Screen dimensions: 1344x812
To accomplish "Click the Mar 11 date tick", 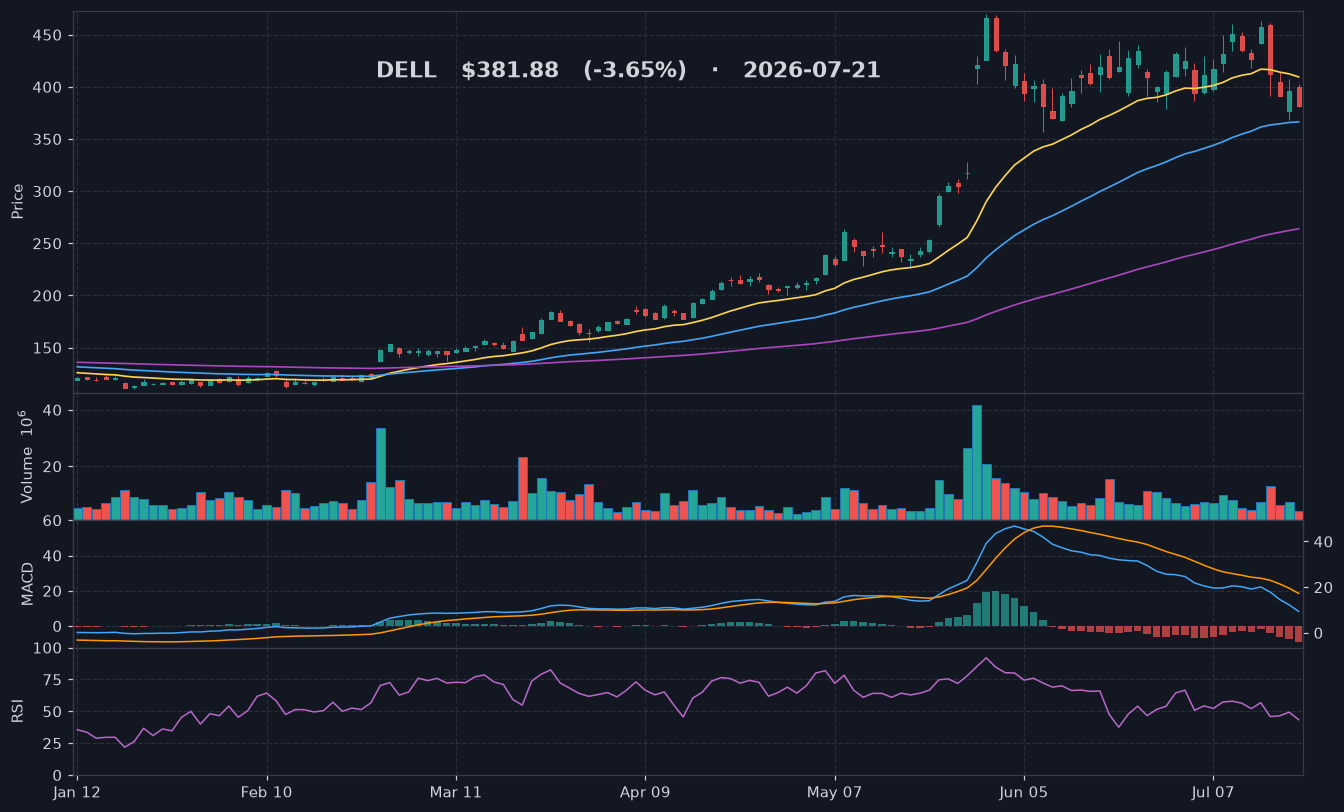I will [x=456, y=791].
